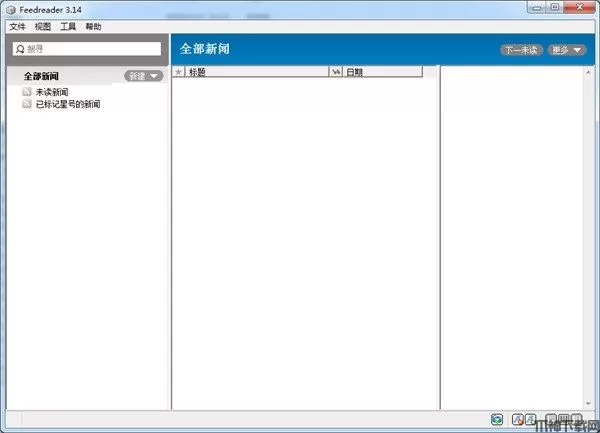
Task: Close the Feedreader window
Action: [579, 7]
